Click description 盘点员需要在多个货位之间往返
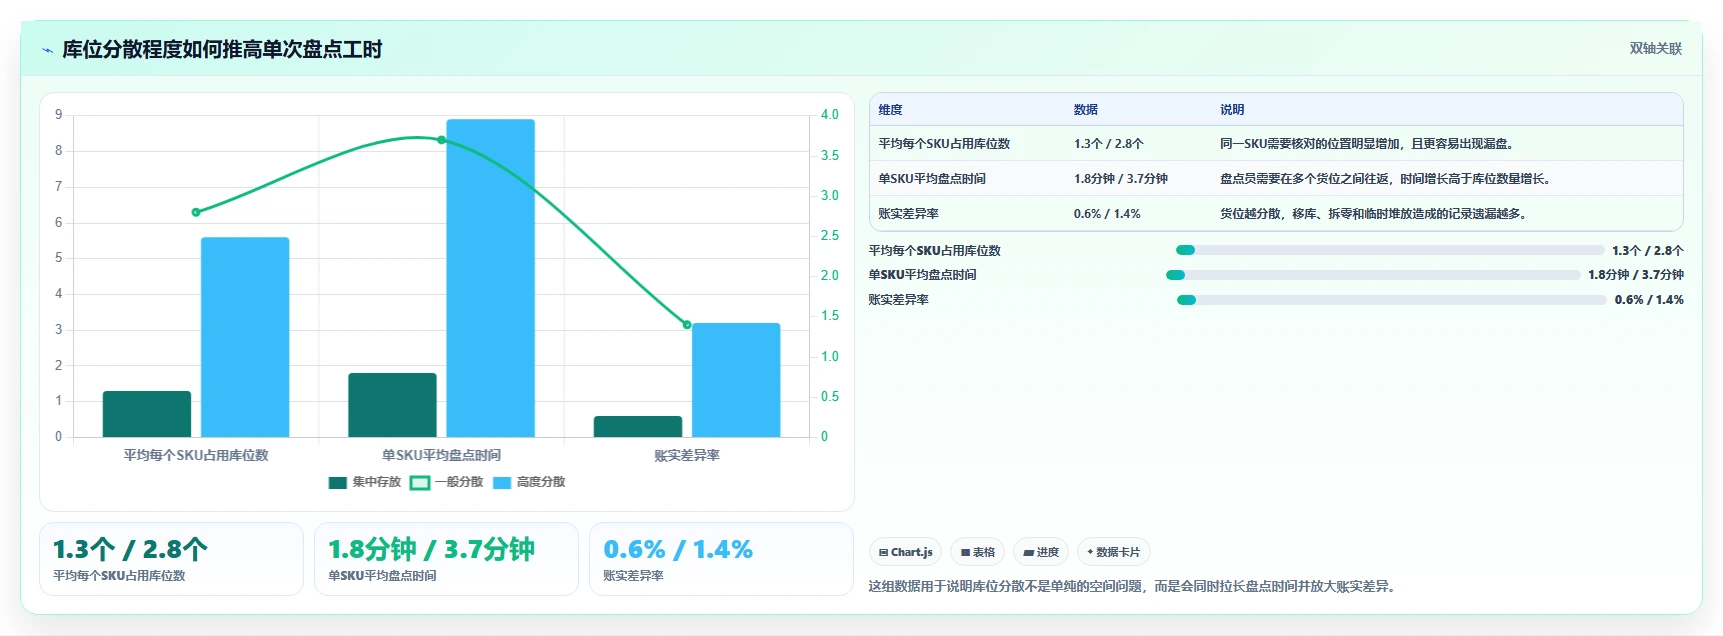 click(x=1387, y=179)
